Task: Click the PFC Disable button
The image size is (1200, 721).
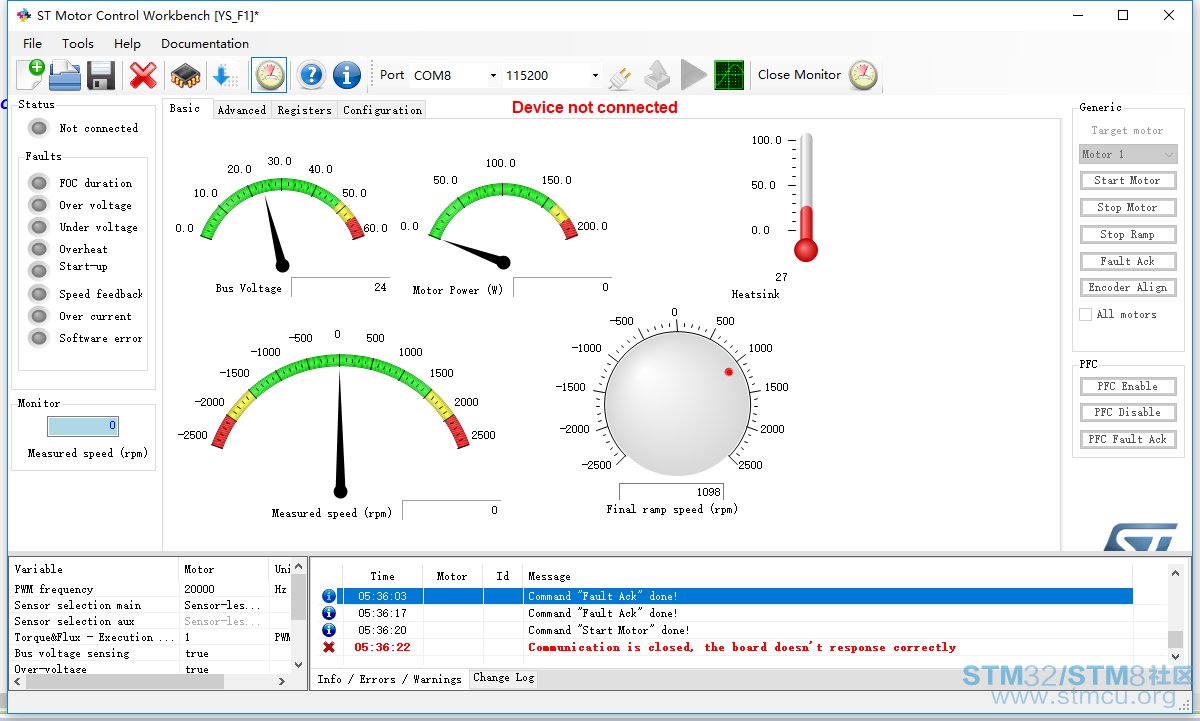Action: click(x=1128, y=412)
